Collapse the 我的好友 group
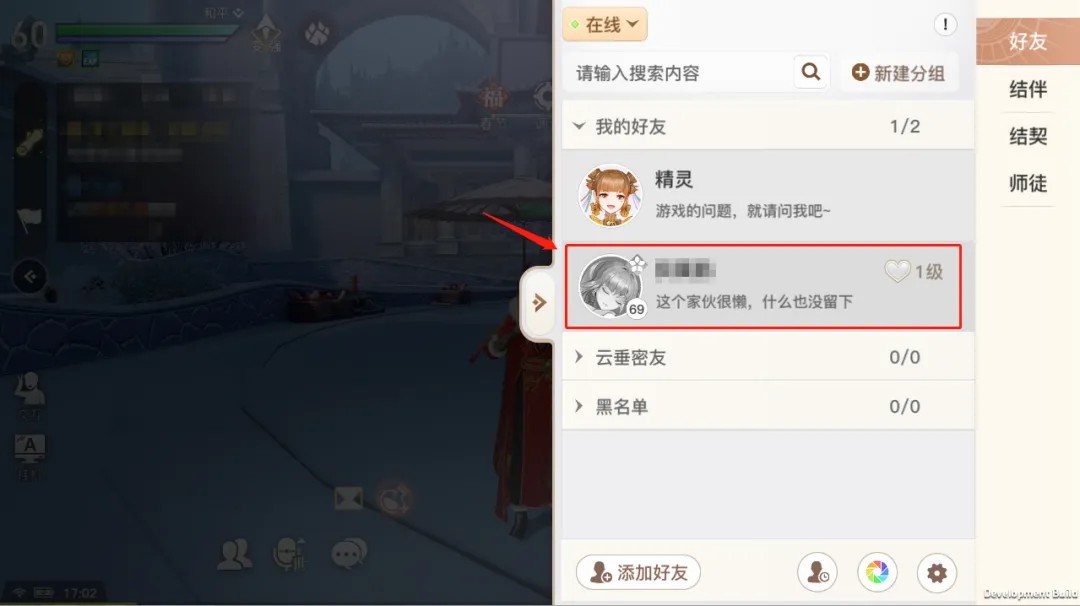Image resolution: width=1080 pixels, height=606 pixels. point(768,126)
